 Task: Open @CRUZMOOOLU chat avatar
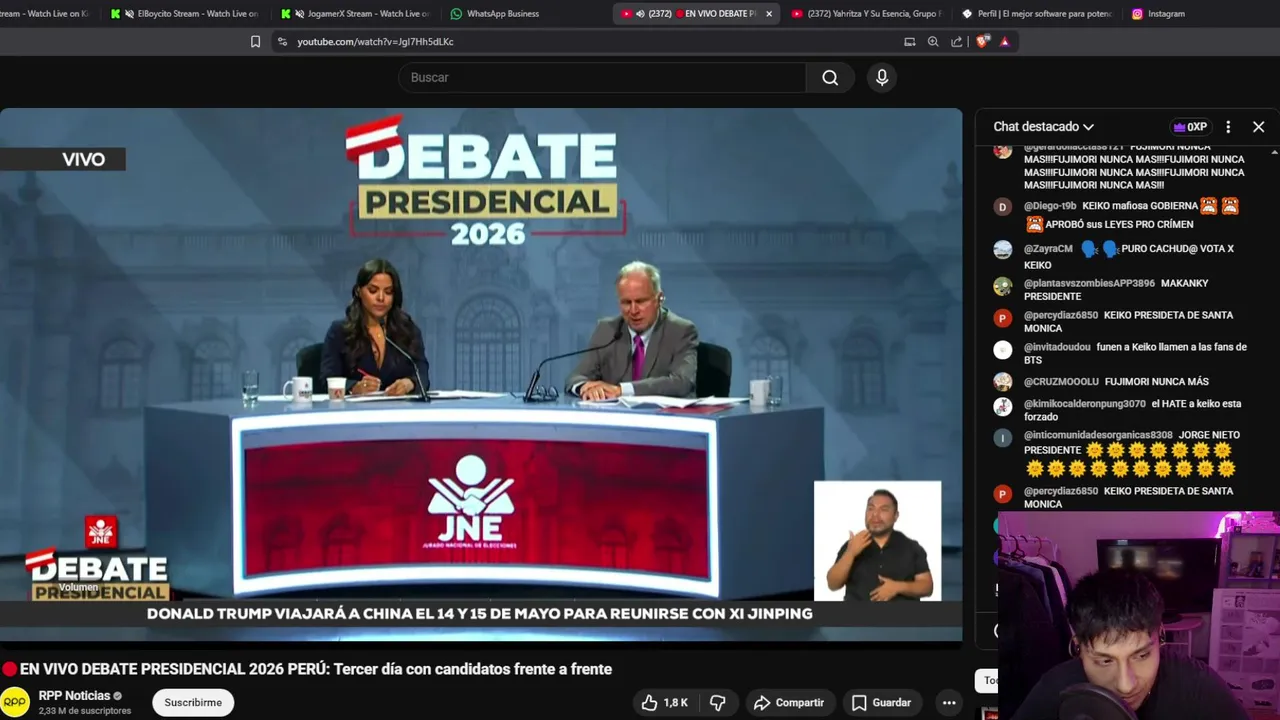(x=1002, y=382)
